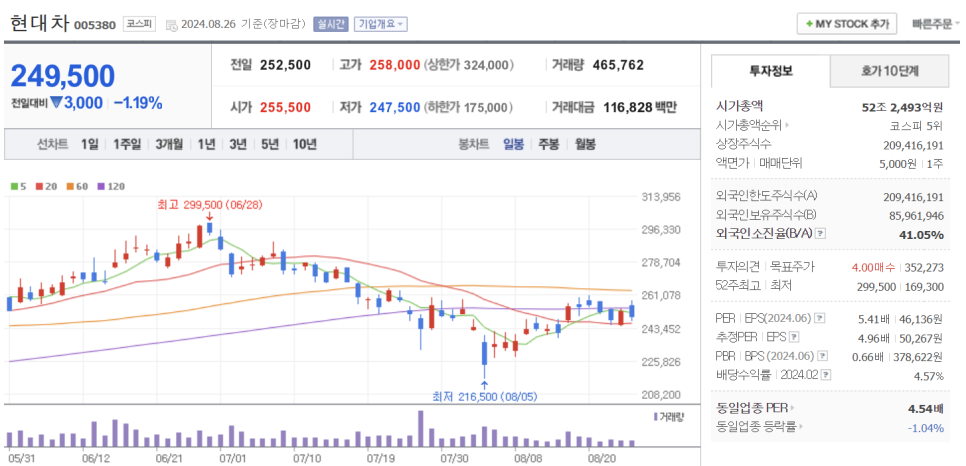
Task: Click the 동일업종 등락률 link
Action: (757, 426)
